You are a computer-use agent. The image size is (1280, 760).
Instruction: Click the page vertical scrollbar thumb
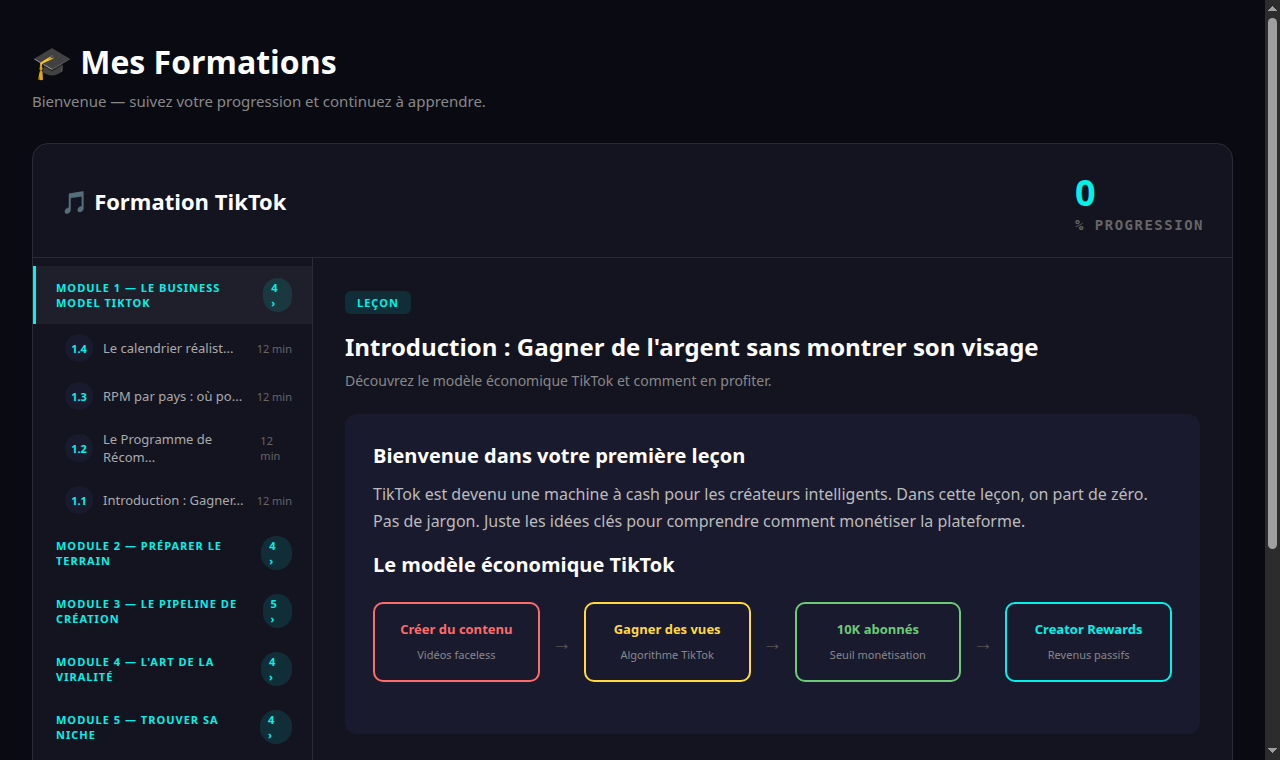[1272, 282]
